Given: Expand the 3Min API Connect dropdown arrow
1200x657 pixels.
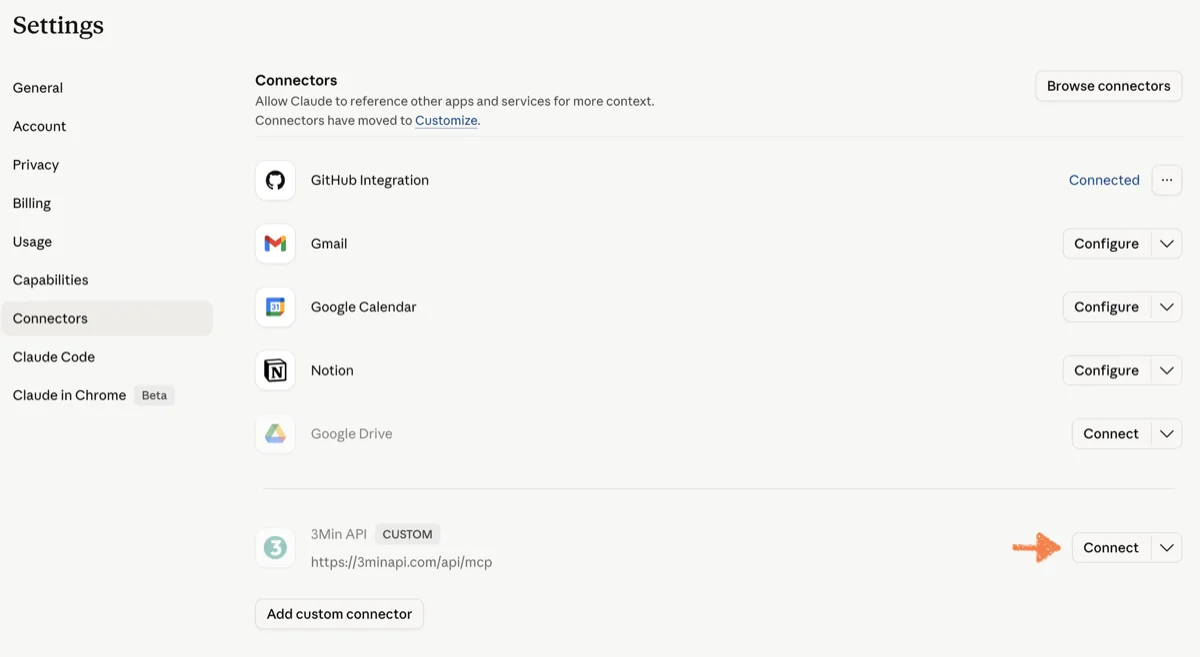Looking at the screenshot, I should [x=1166, y=548].
